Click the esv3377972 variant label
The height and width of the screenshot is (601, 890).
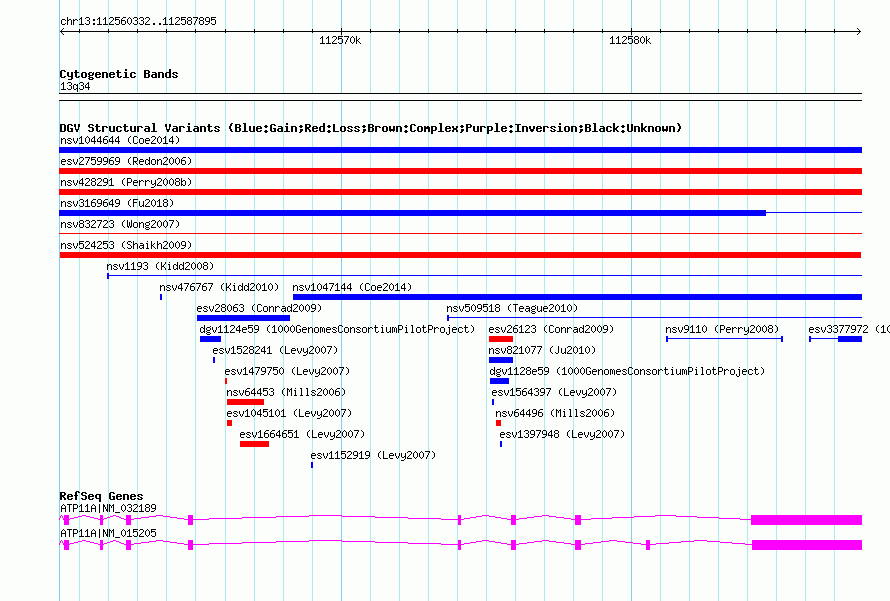coord(849,329)
